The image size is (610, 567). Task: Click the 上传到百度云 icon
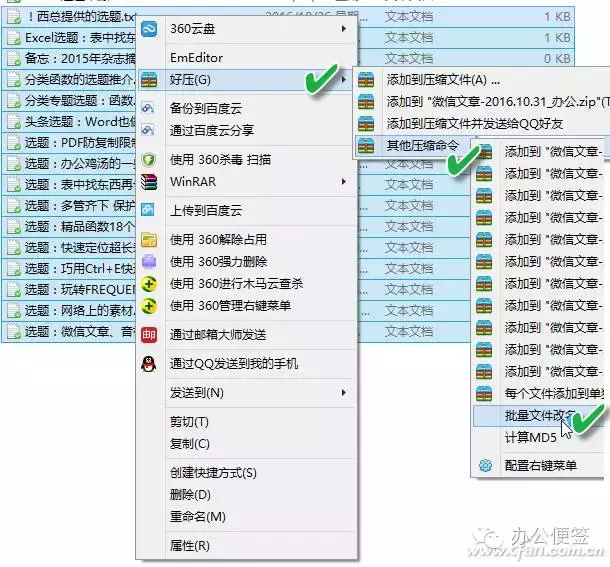(148, 211)
